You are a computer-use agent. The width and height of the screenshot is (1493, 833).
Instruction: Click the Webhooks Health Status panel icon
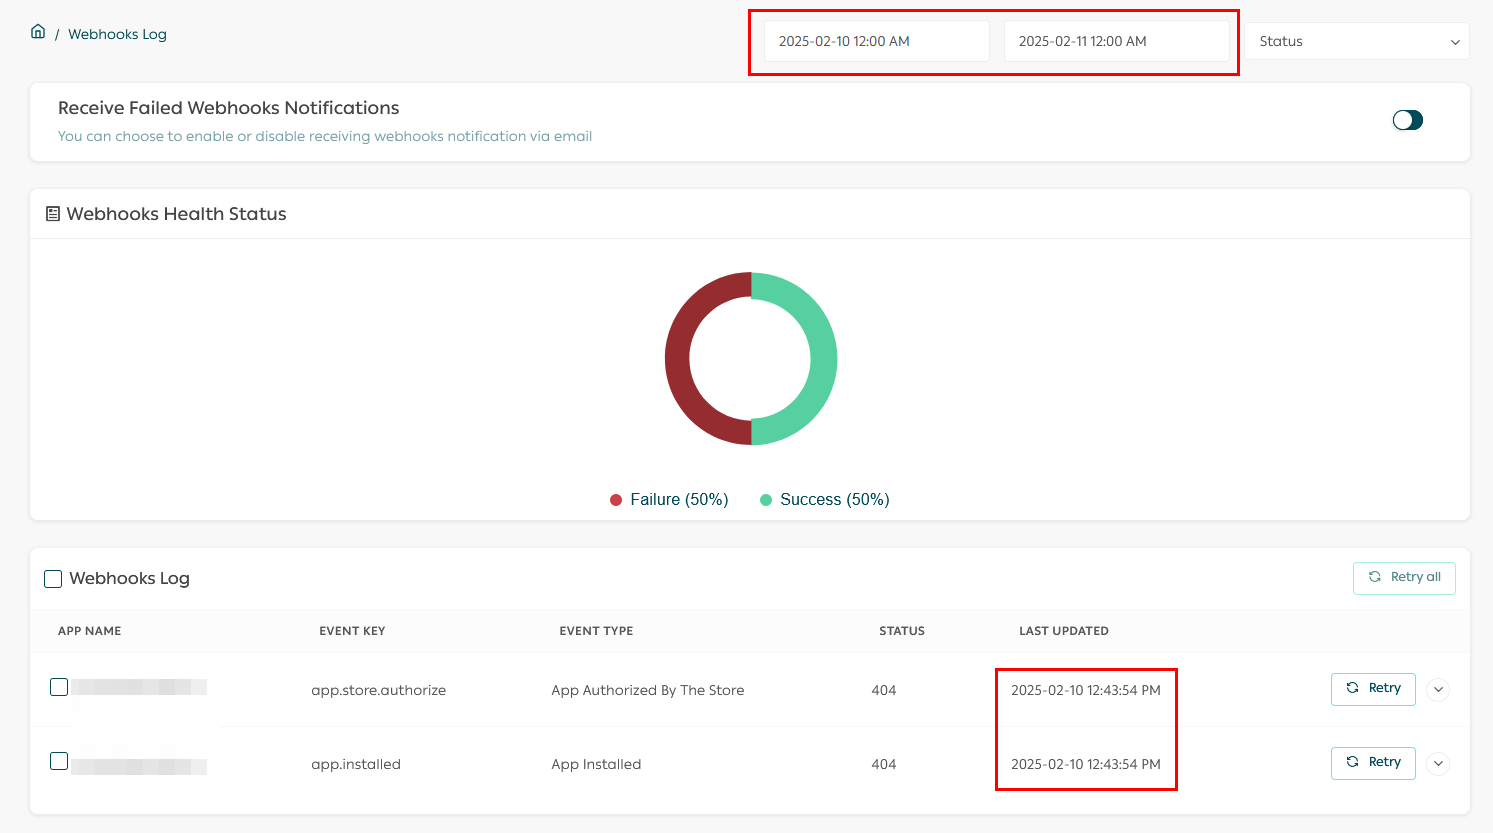tap(53, 214)
